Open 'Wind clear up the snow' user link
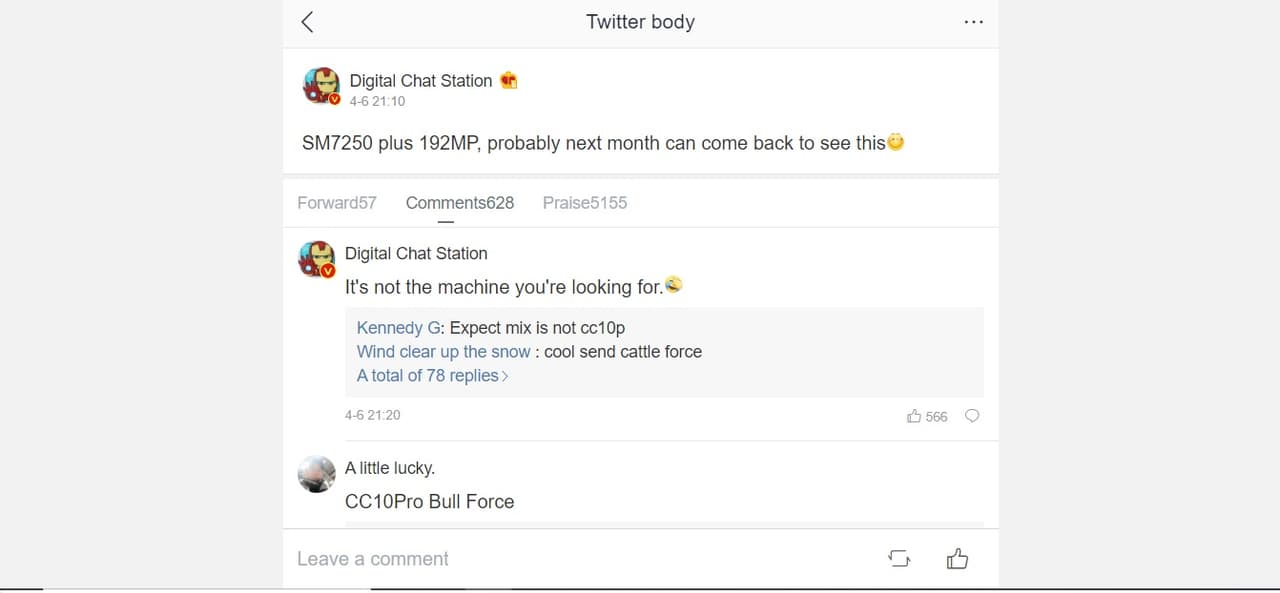Viewport: 1280px width, 593px height. [443, 352]
